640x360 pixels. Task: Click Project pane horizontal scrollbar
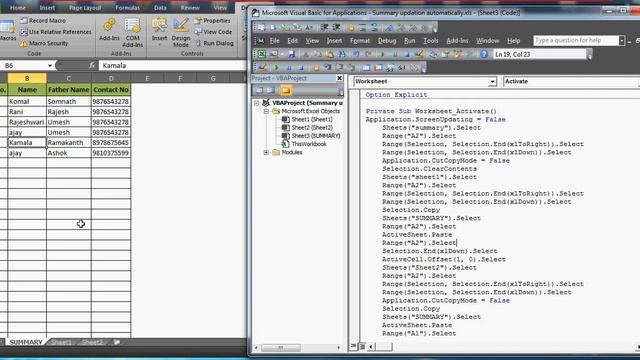coord(297,348)
